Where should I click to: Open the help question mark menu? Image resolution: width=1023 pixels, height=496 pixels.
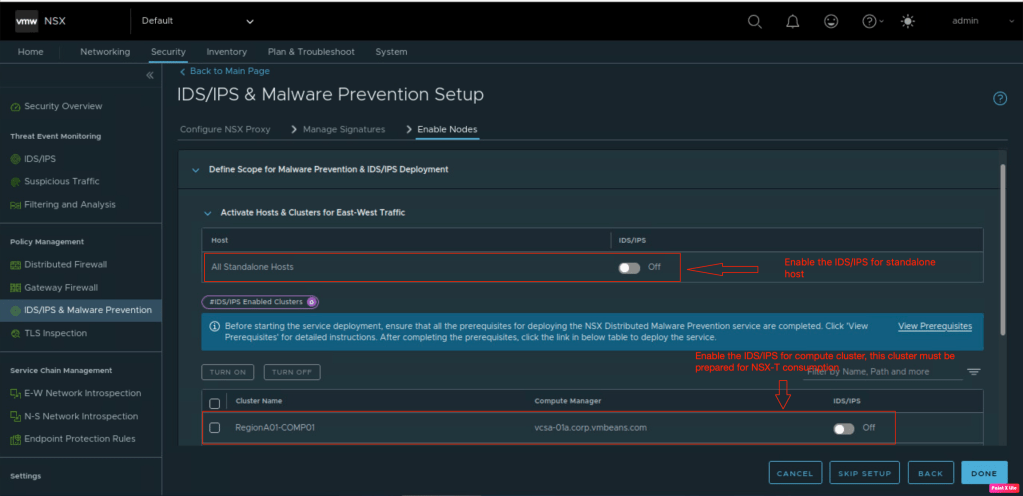(871, 21)
